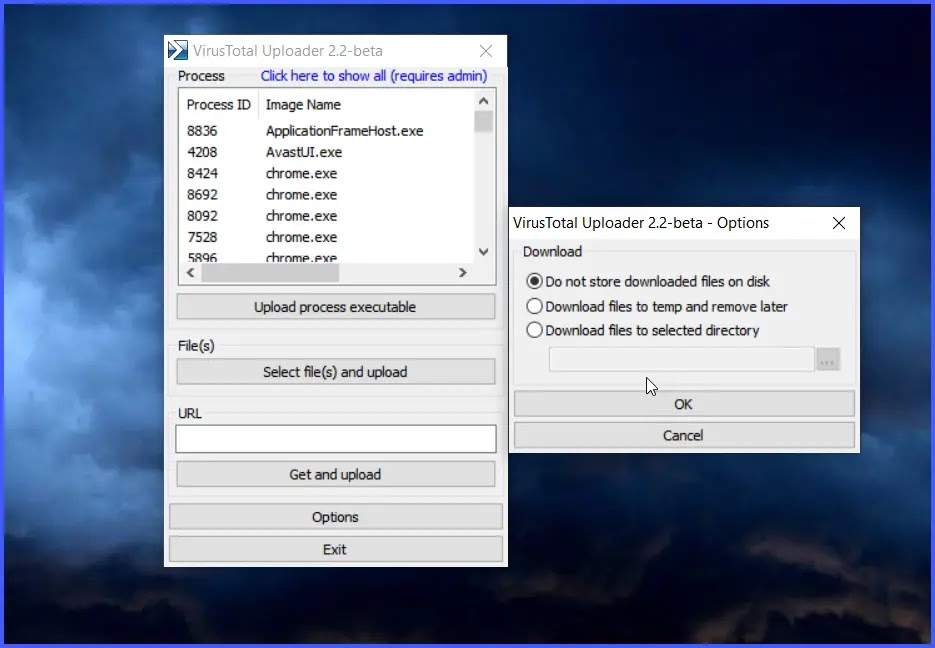The height and width of the screenshot is (648, 935).
Task: Click the horizontal scroll right arrow
Action: click(463, 273)
